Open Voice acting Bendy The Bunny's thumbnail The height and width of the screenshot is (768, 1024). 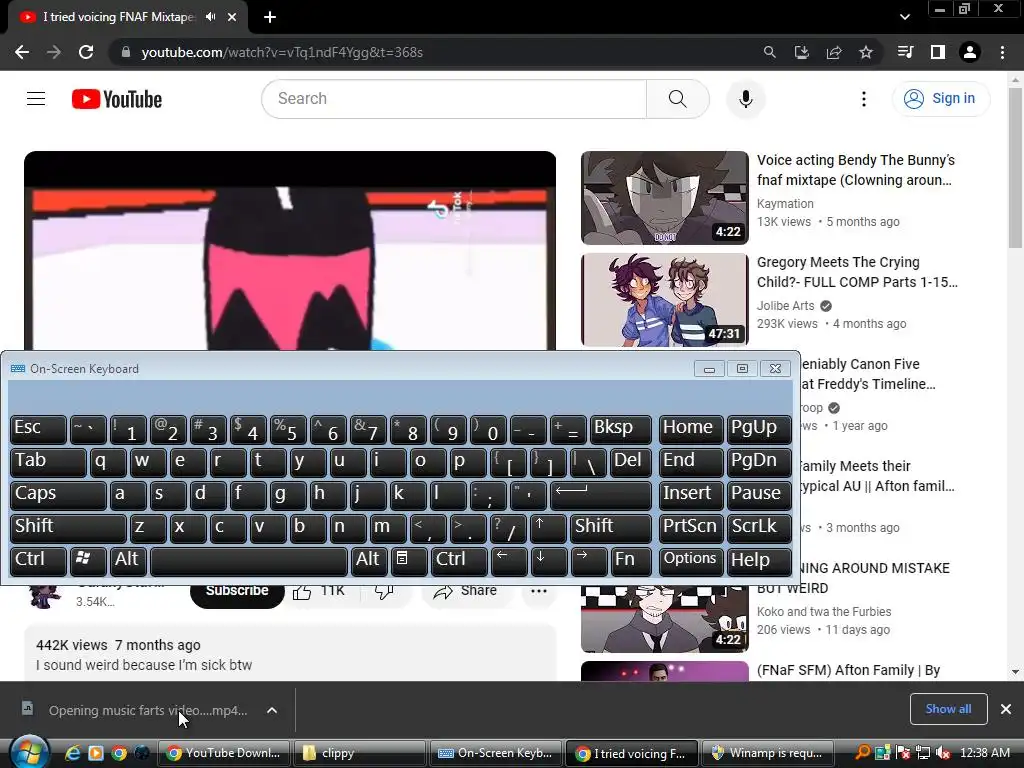coord(665,198)
